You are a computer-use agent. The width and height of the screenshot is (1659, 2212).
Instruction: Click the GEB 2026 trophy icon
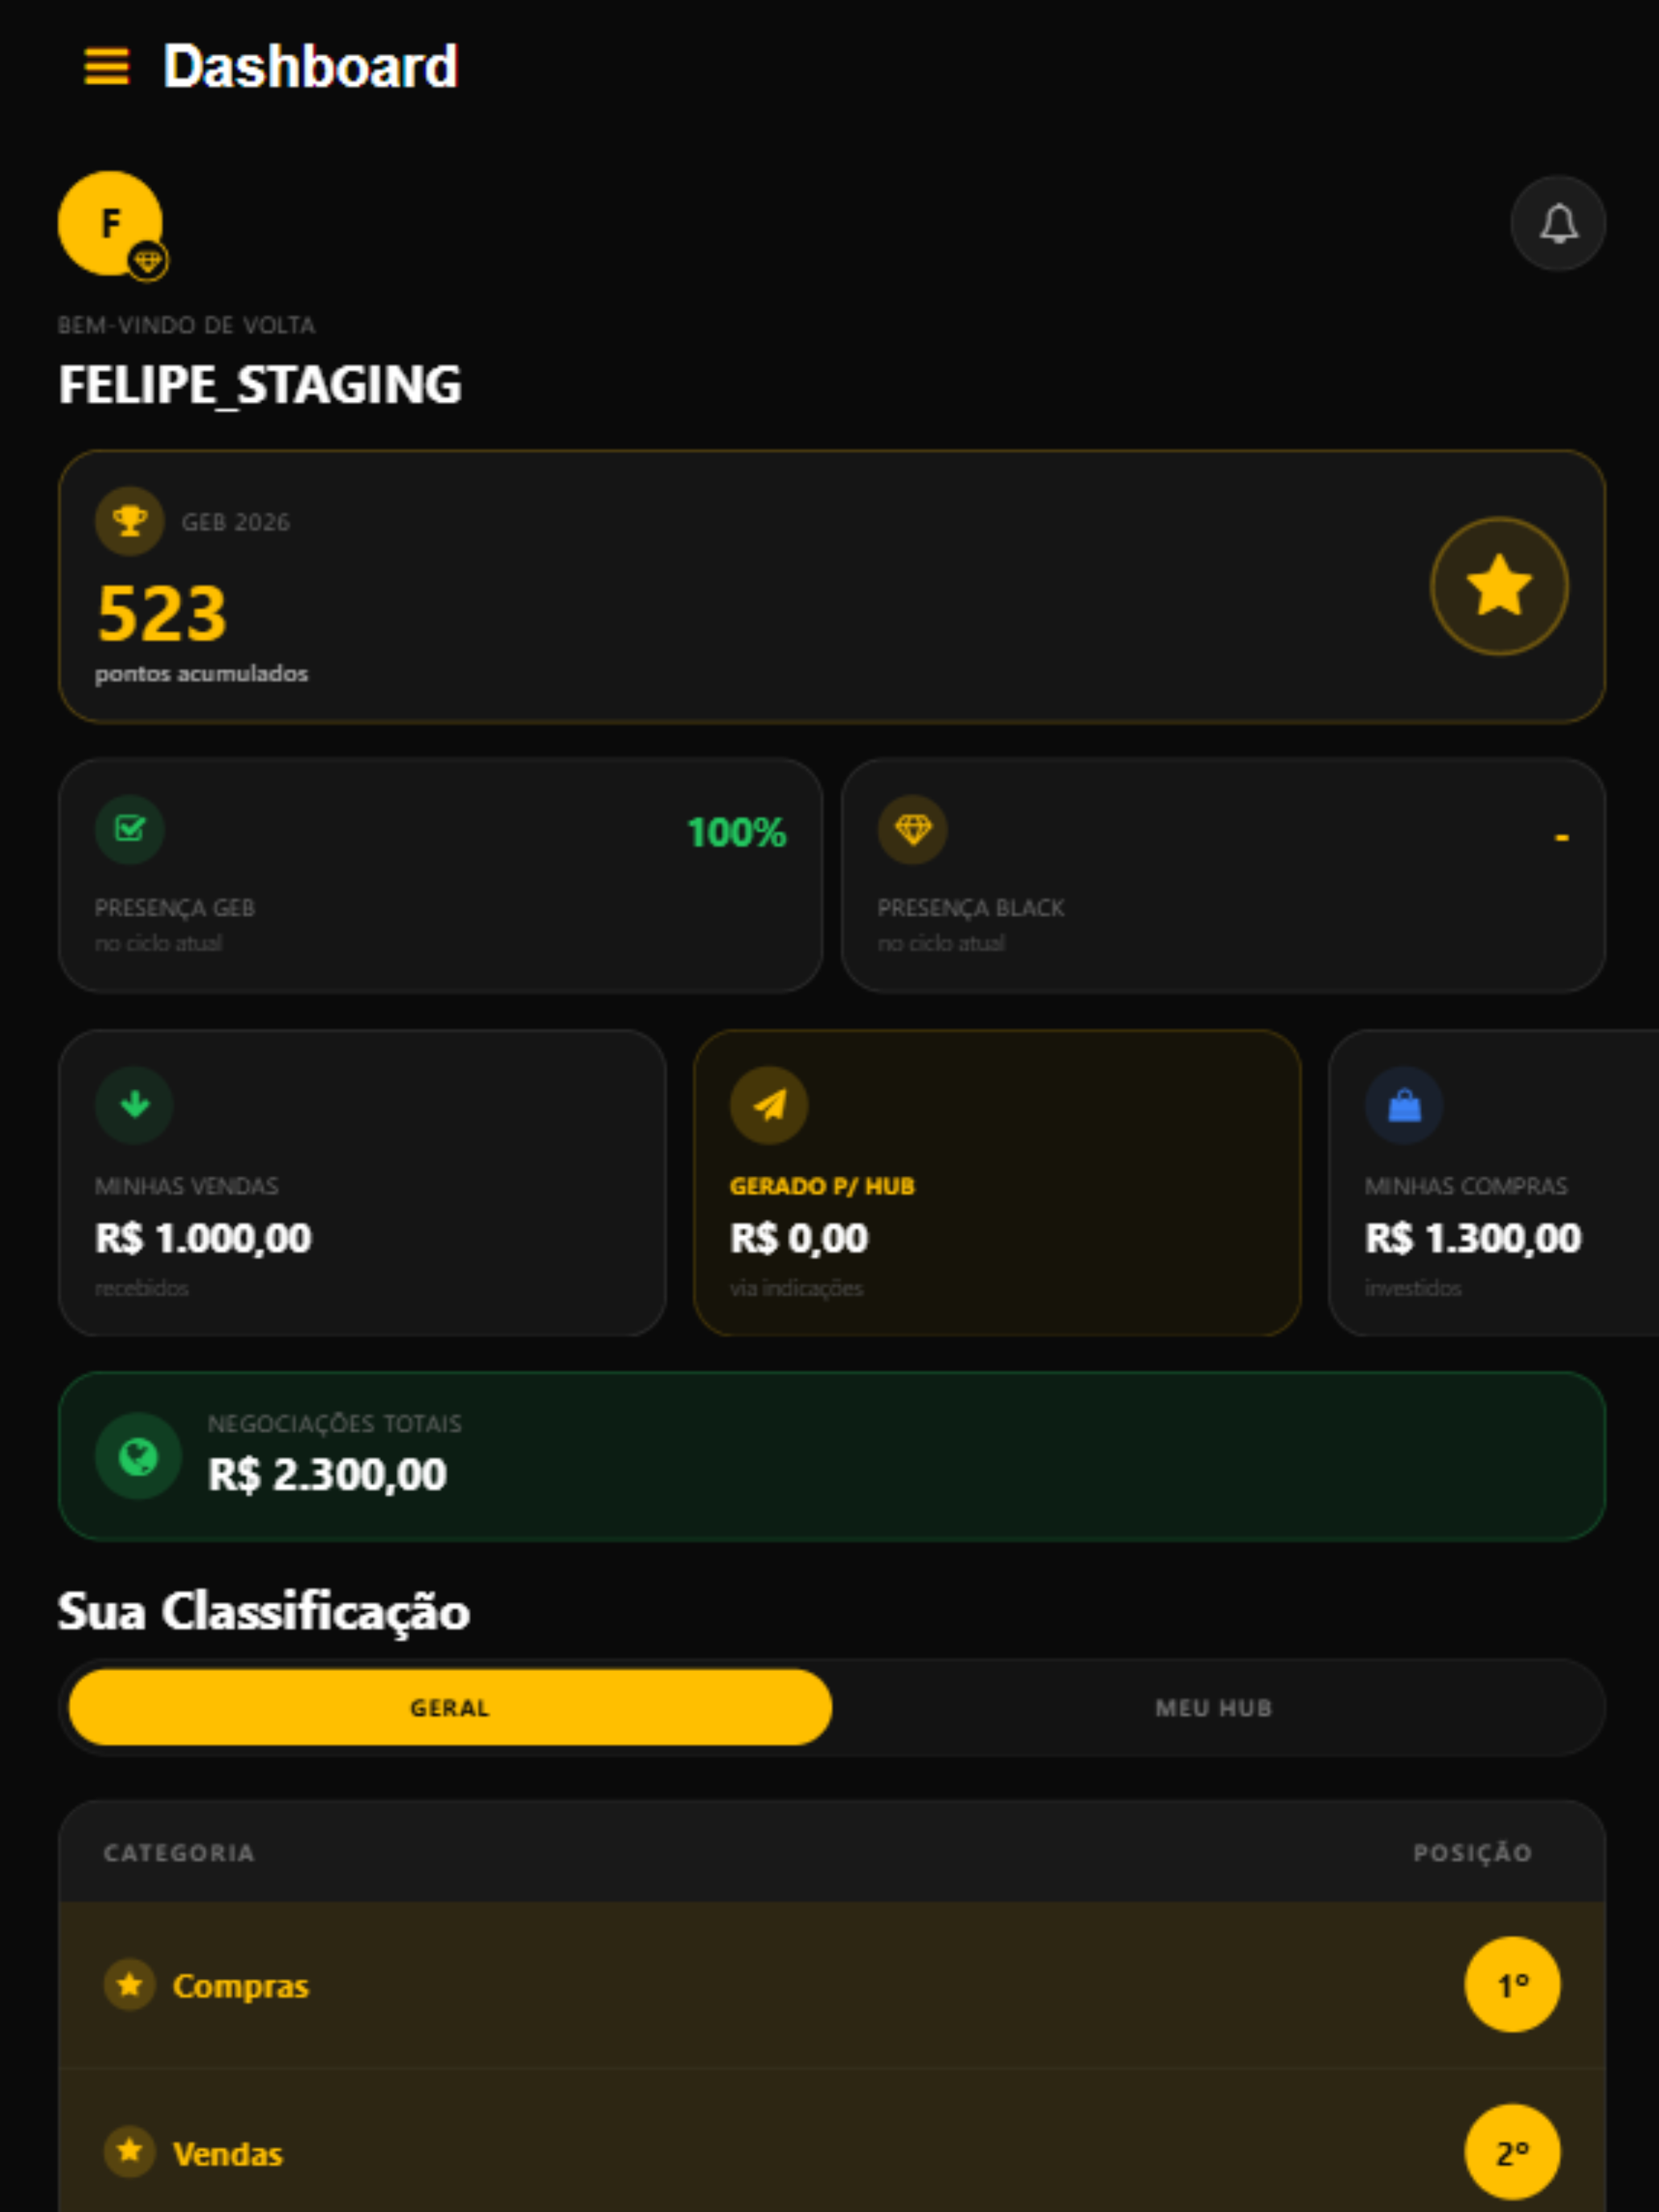click(x=130, y=521)
